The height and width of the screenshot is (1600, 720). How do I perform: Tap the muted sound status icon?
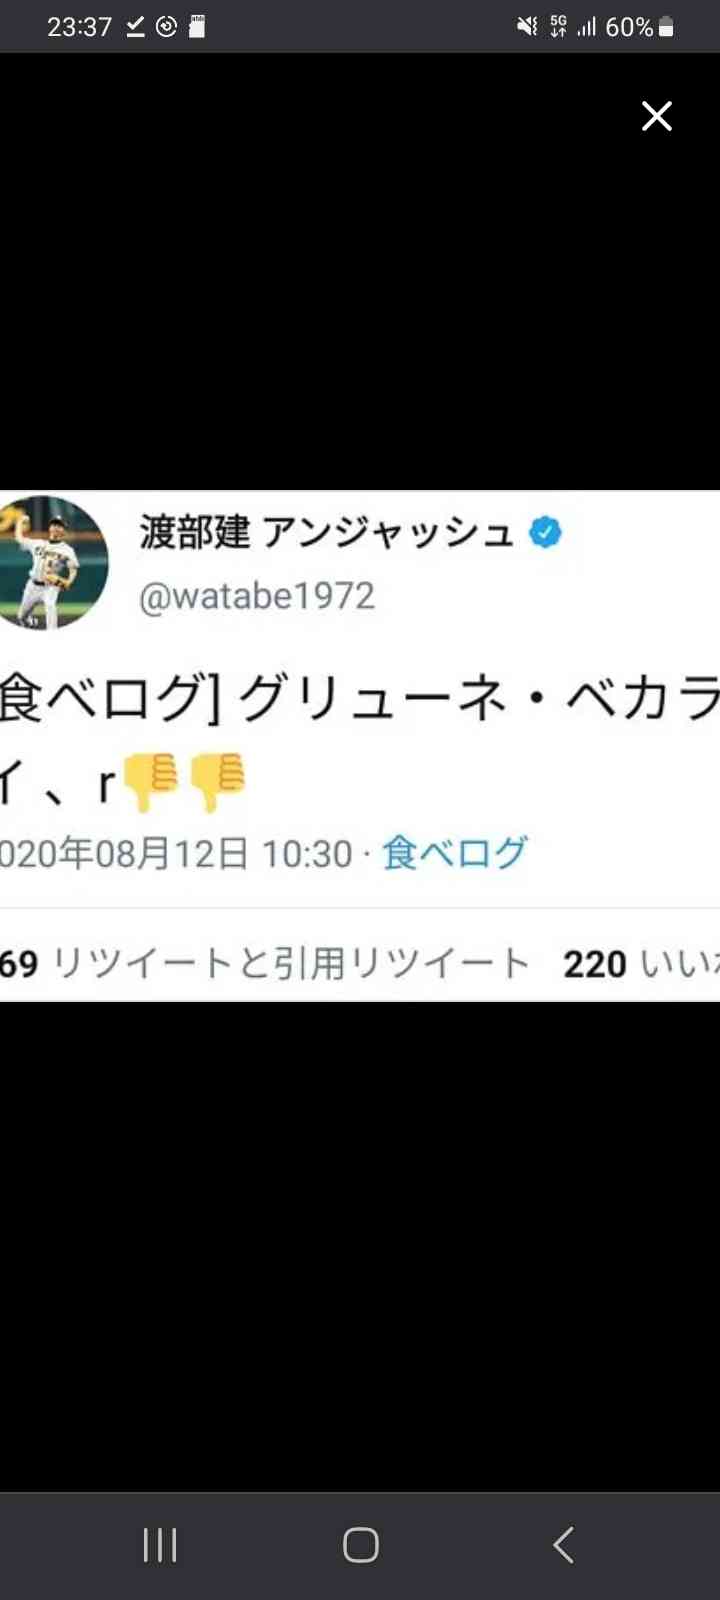(x=527, y=27)
